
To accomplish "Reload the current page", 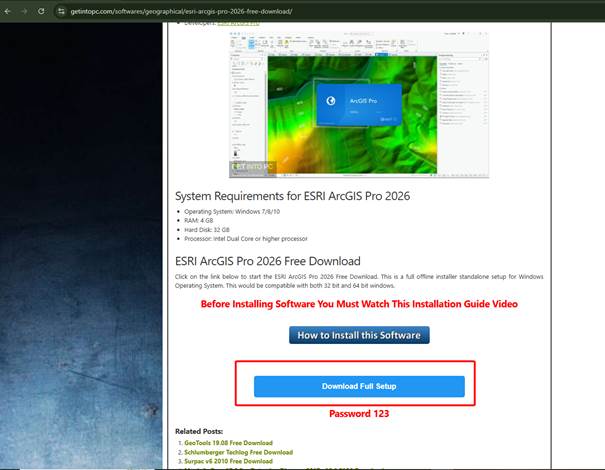I will coord(41,10).
